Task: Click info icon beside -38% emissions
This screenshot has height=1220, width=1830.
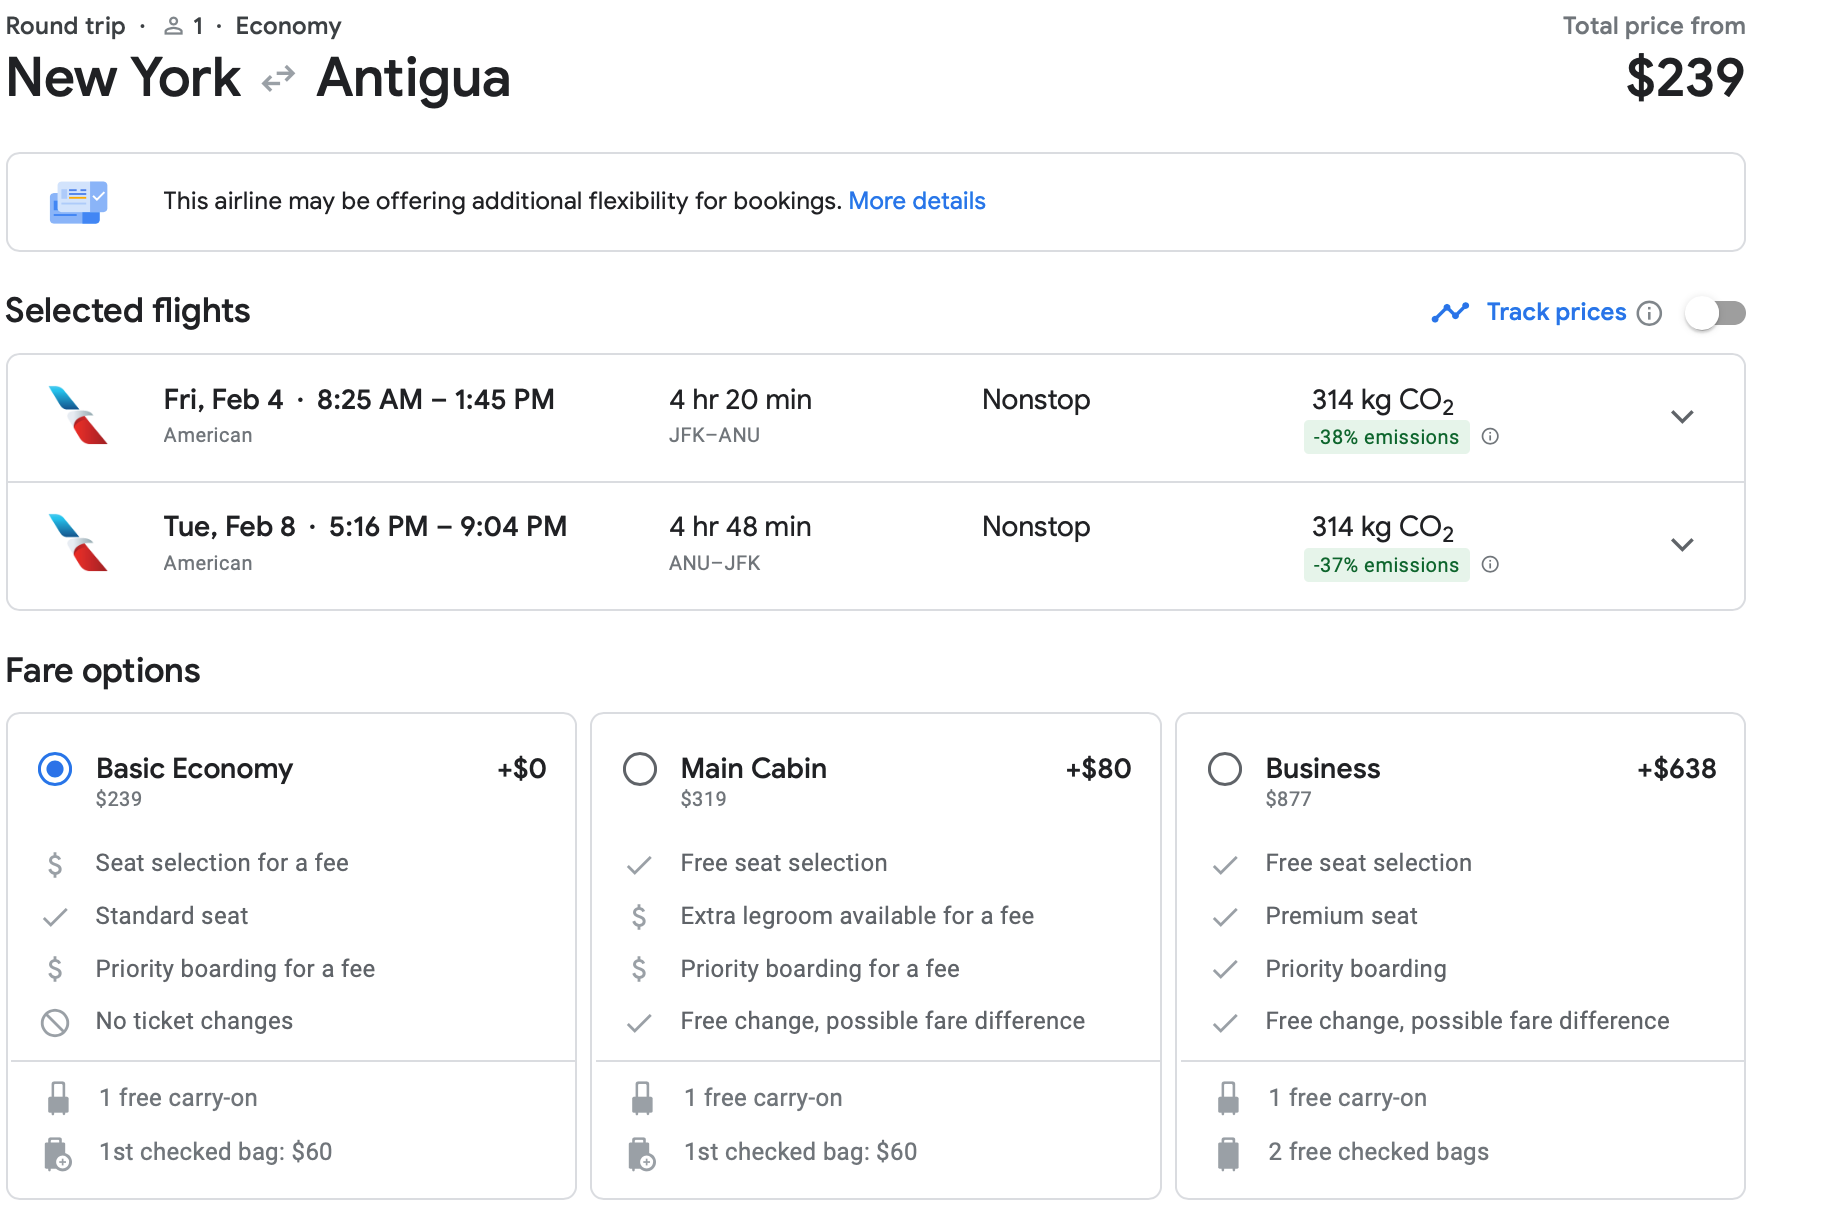Action: pos(1490,436)
